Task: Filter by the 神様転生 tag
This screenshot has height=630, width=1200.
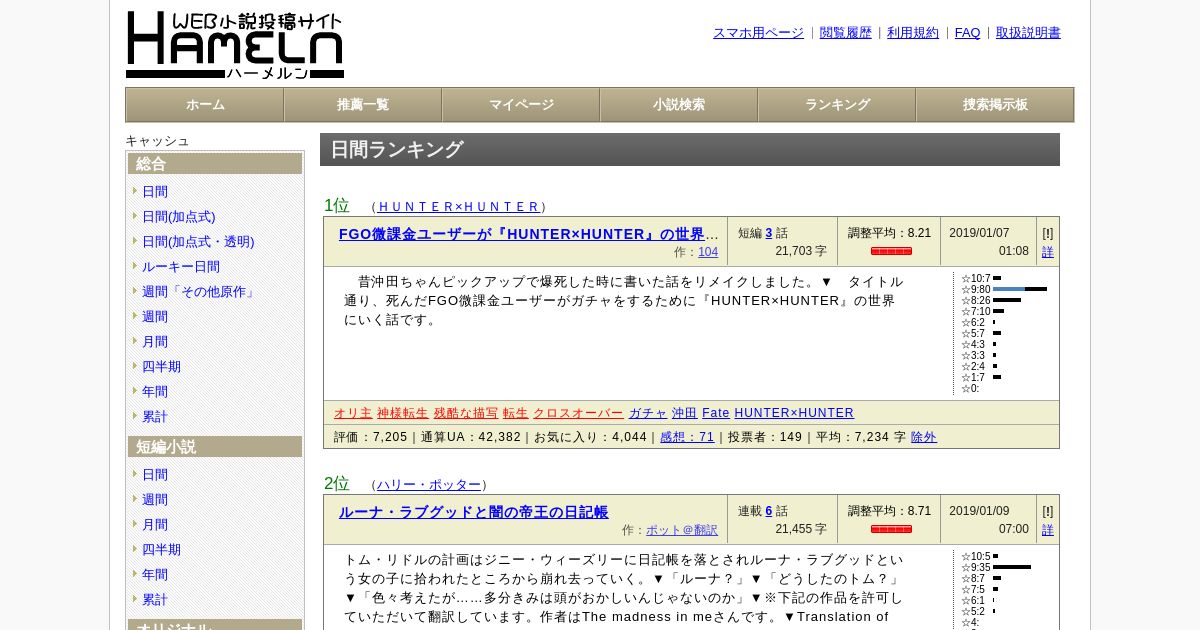Action: (403, 413)
